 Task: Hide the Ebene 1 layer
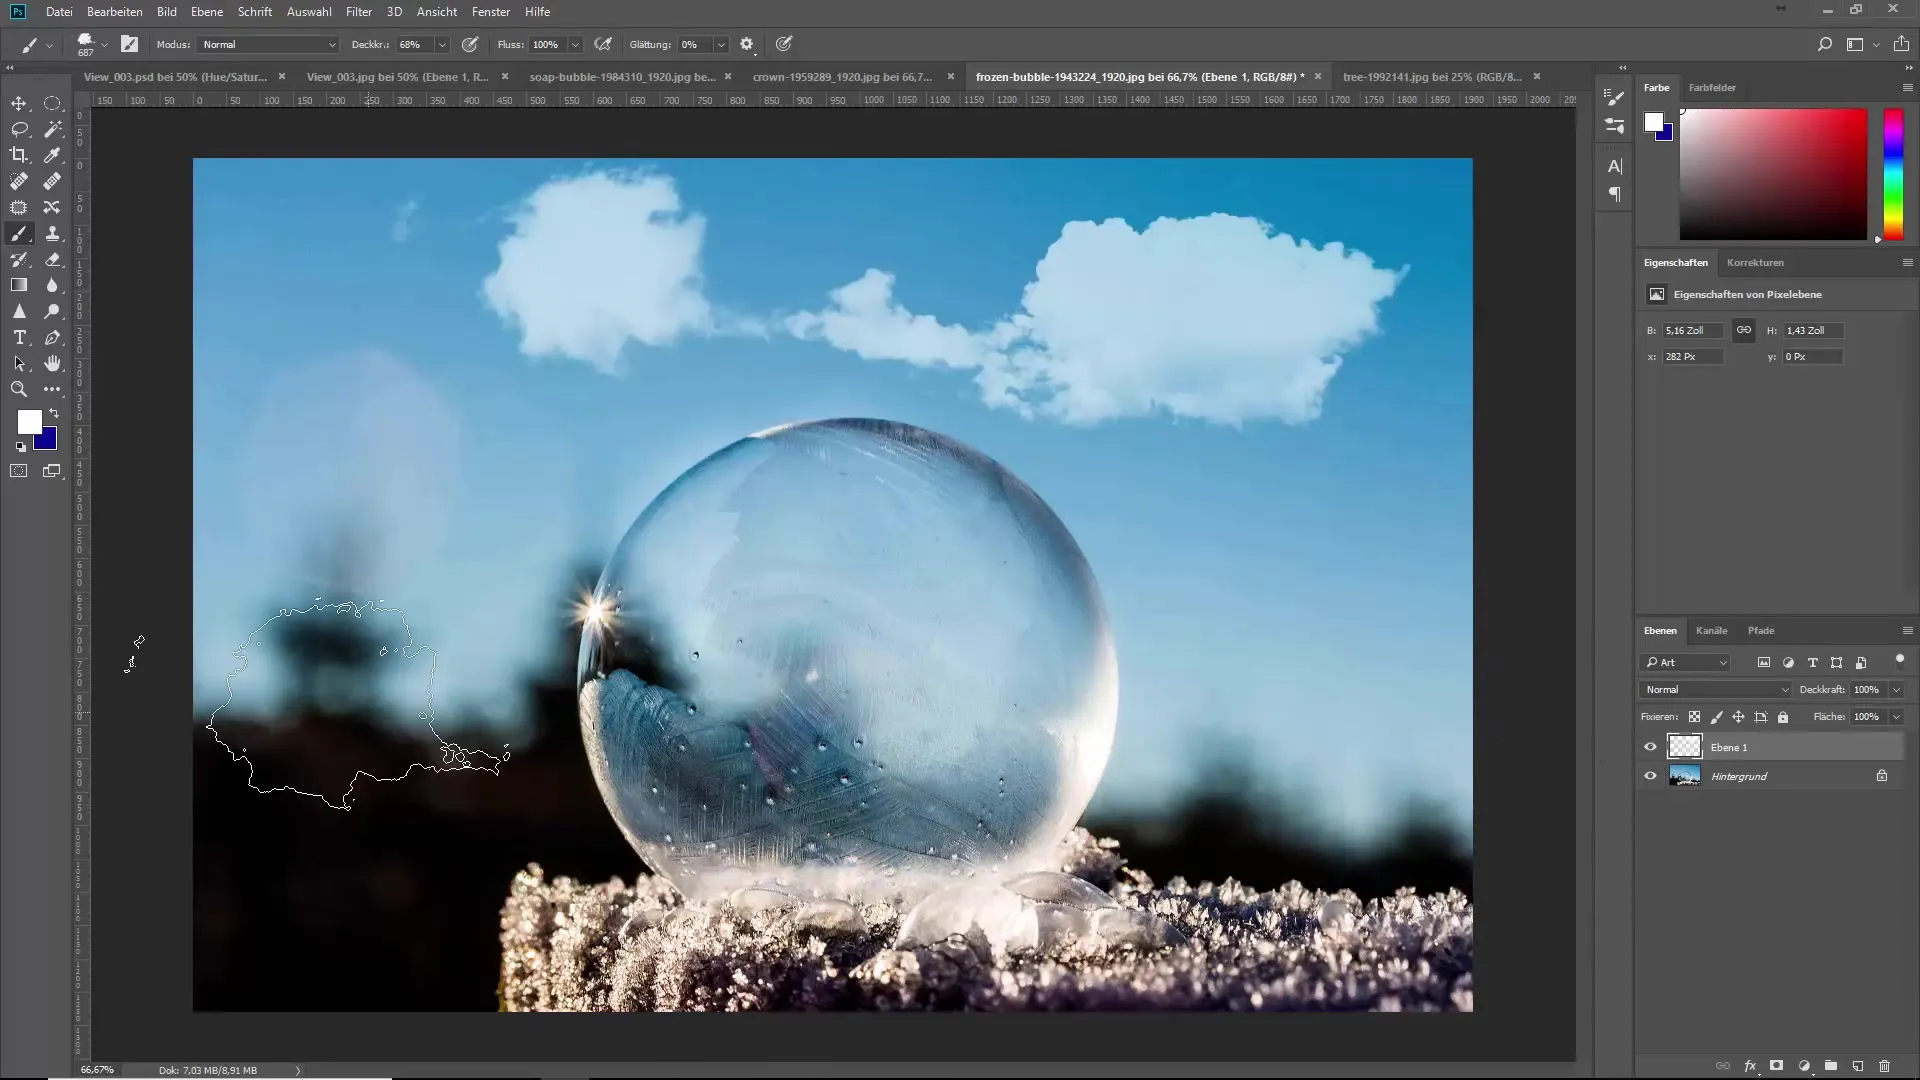point(1650,747)
